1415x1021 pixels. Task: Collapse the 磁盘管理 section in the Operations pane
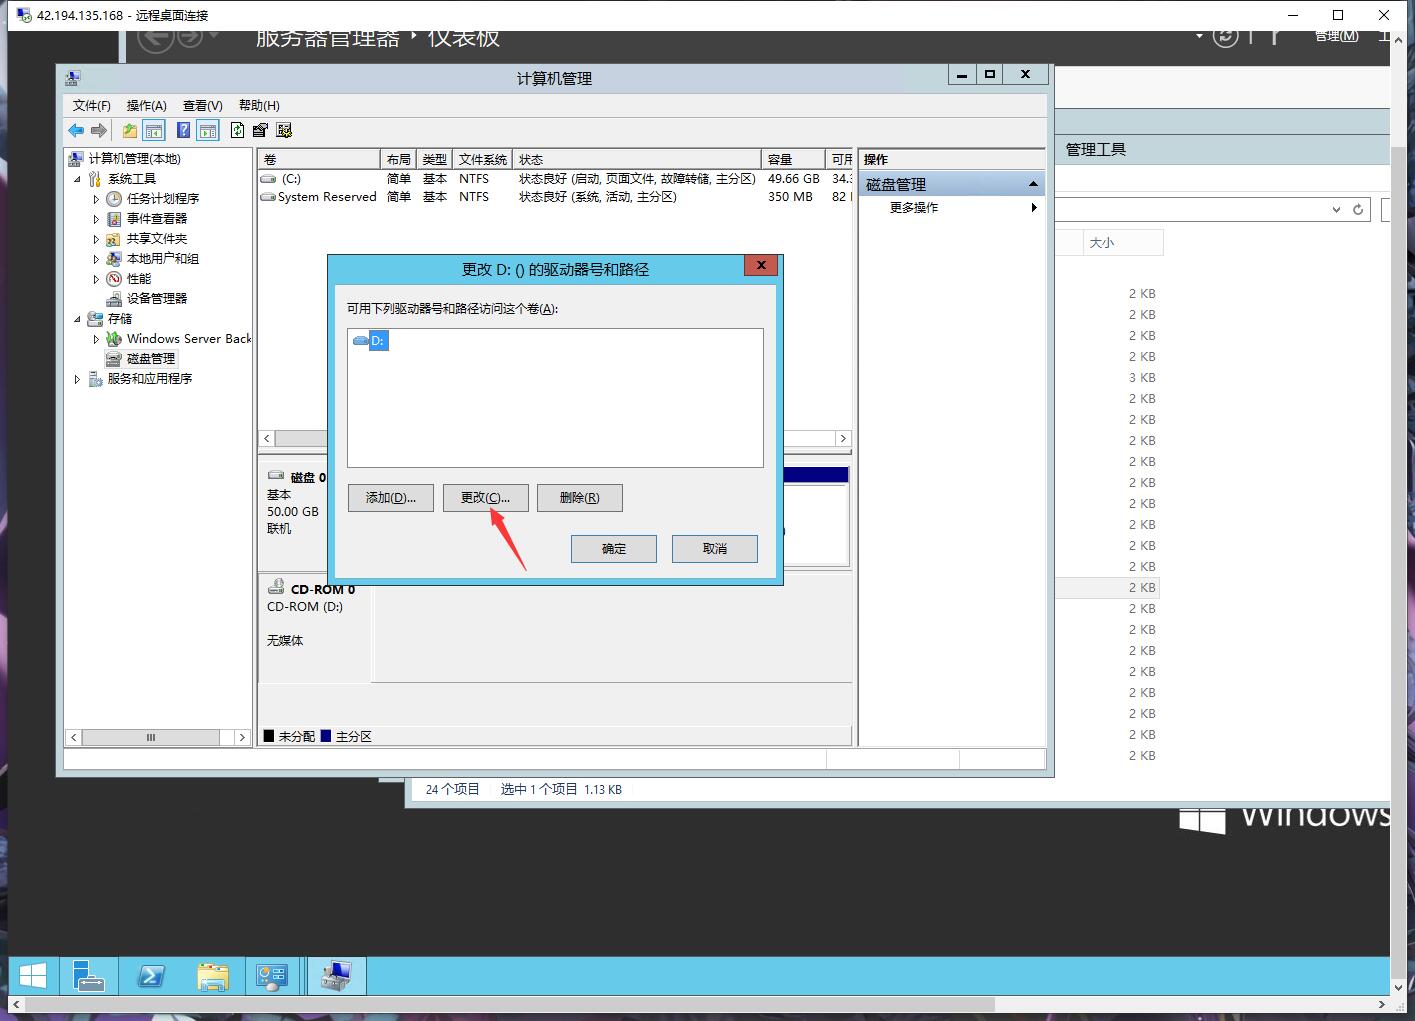tap(1033, 182)
